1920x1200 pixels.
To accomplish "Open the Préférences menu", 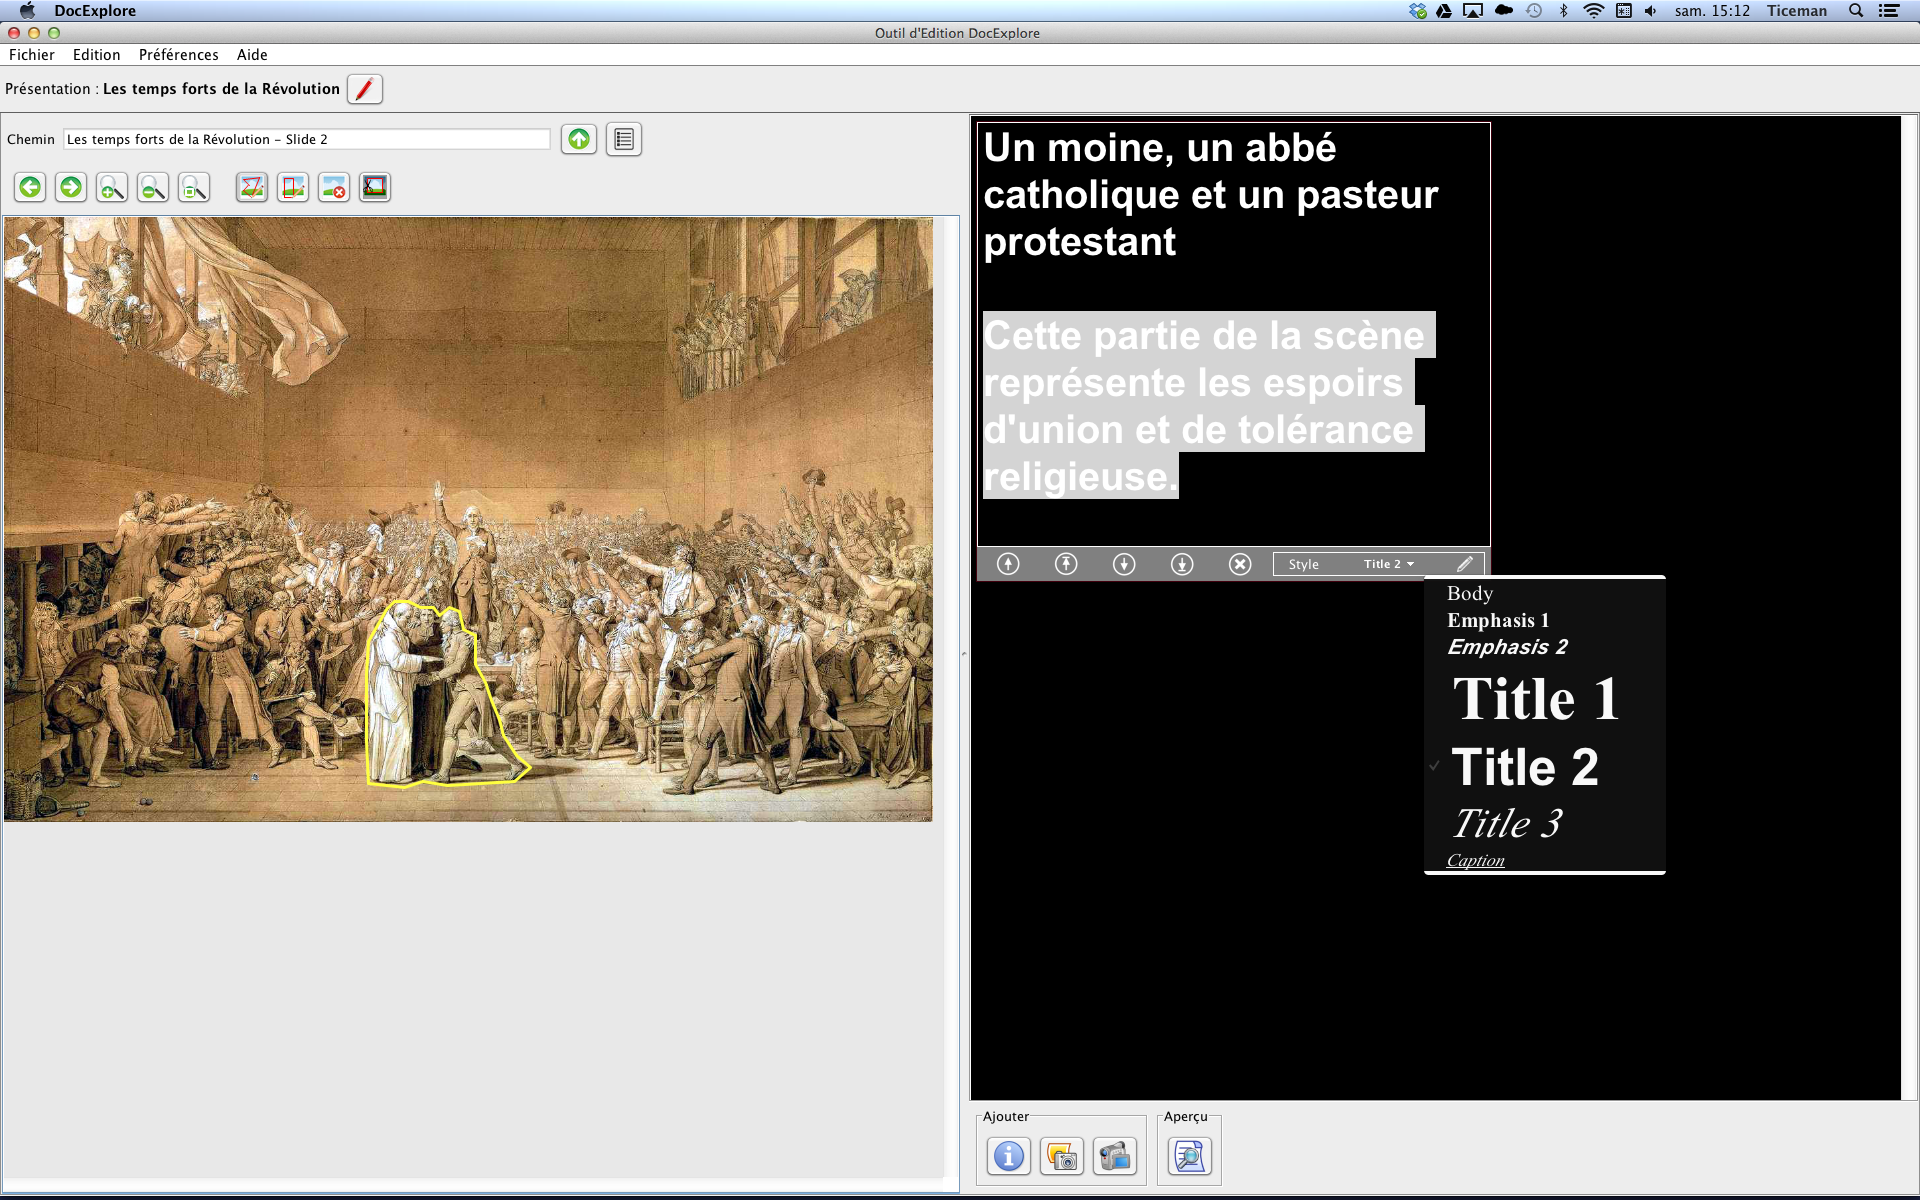I will click(178, 55).
